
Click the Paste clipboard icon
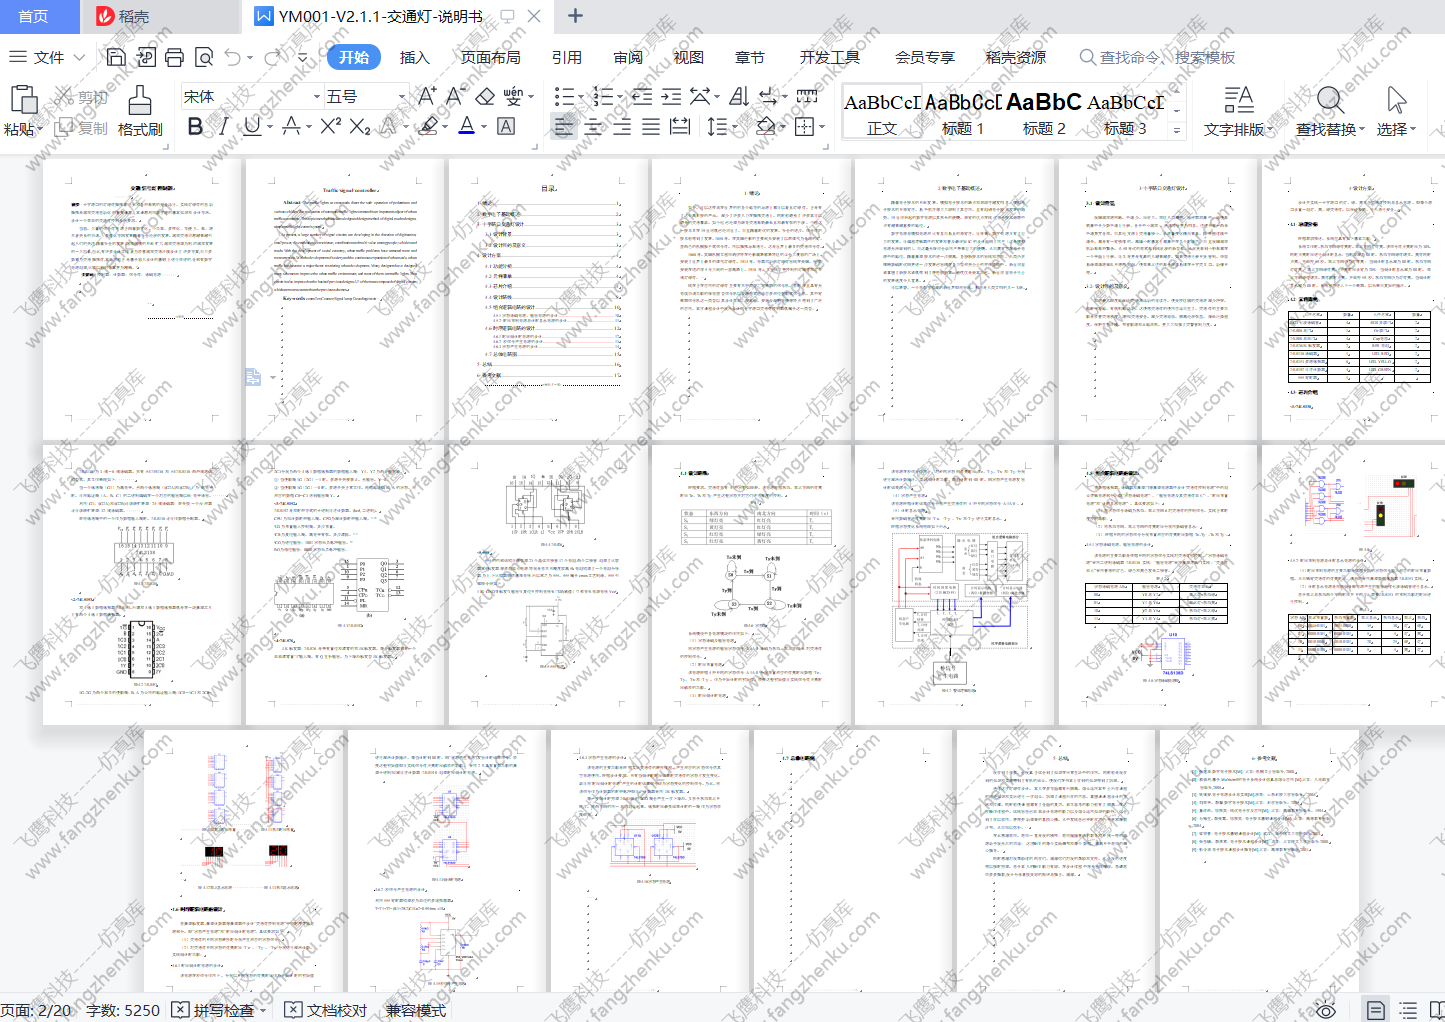(x=23, y=99)
